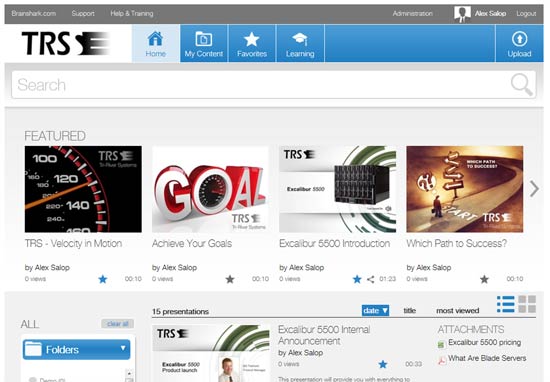The height and width of the screenshot is (382, 550).
Task: Expand the Folders dropdown
Action: click(x=76, y=349)
